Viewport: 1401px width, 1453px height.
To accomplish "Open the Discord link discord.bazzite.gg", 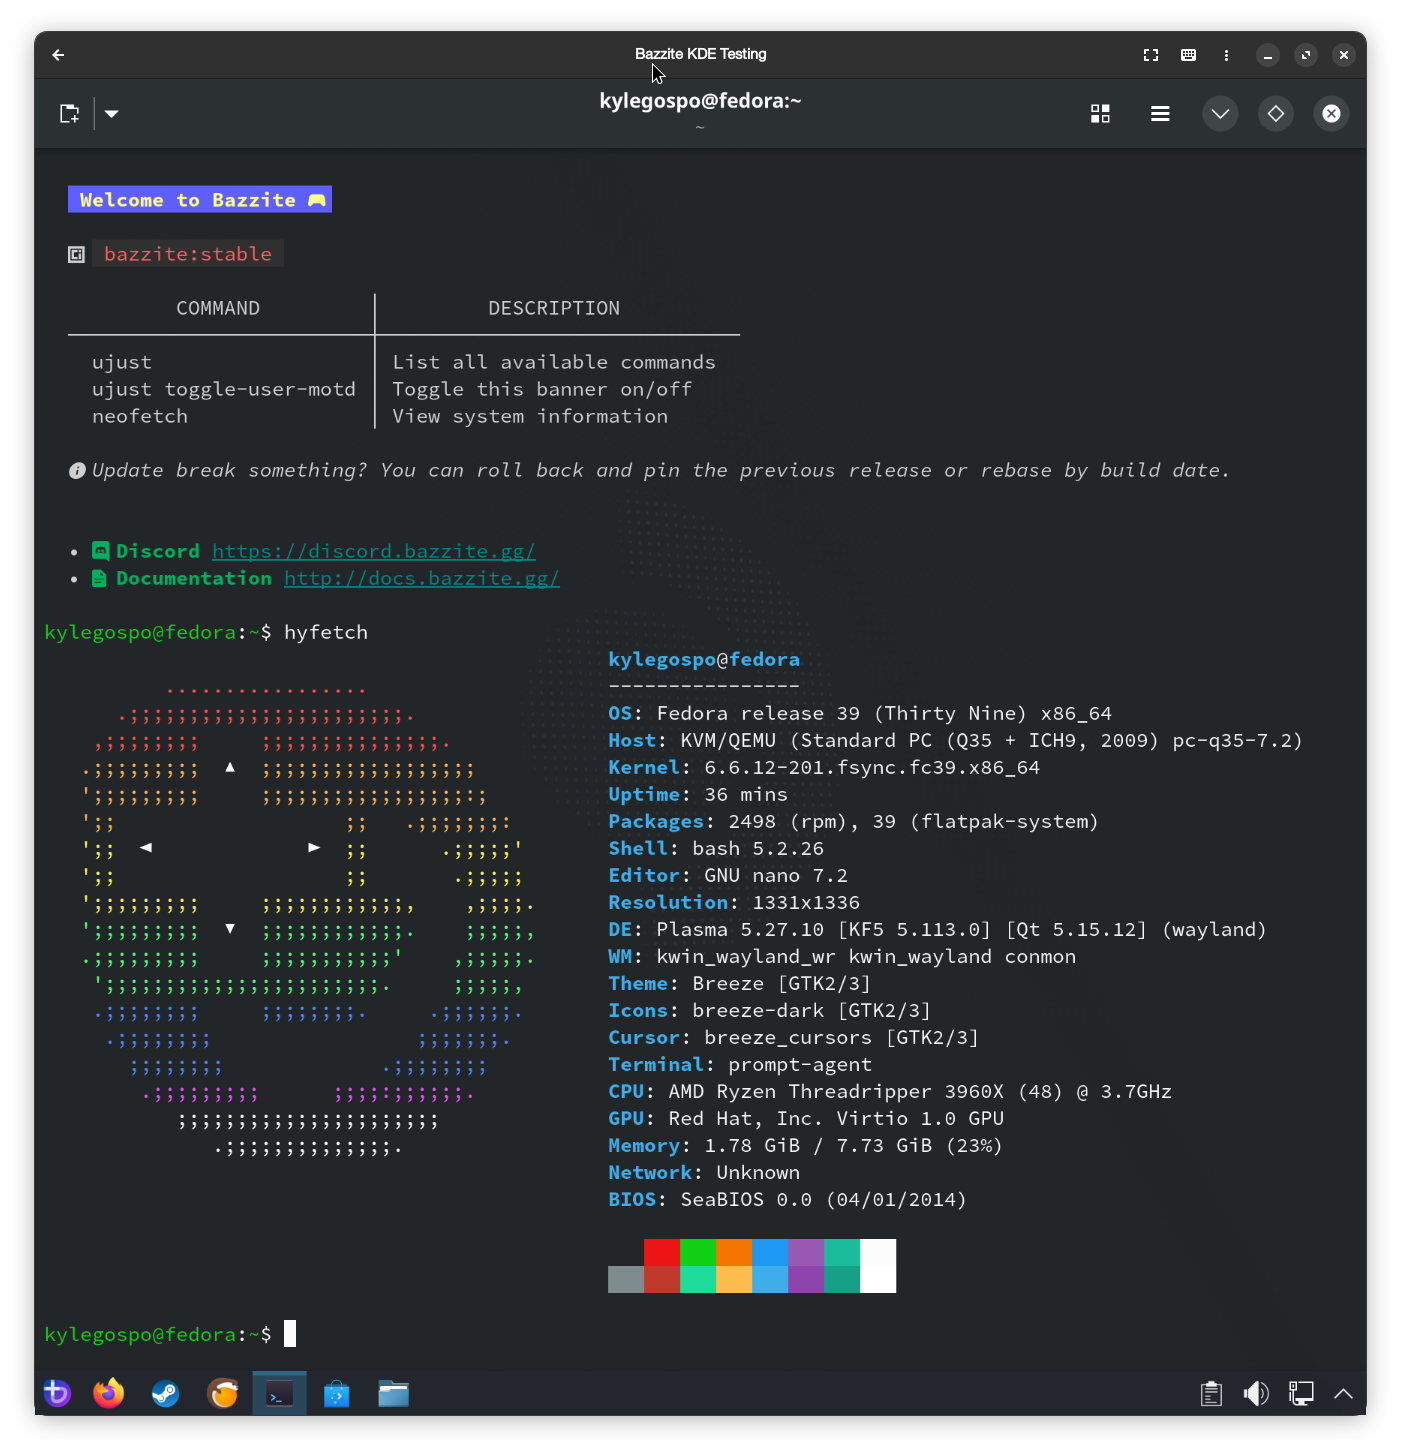I will click(x=374, y=551).
